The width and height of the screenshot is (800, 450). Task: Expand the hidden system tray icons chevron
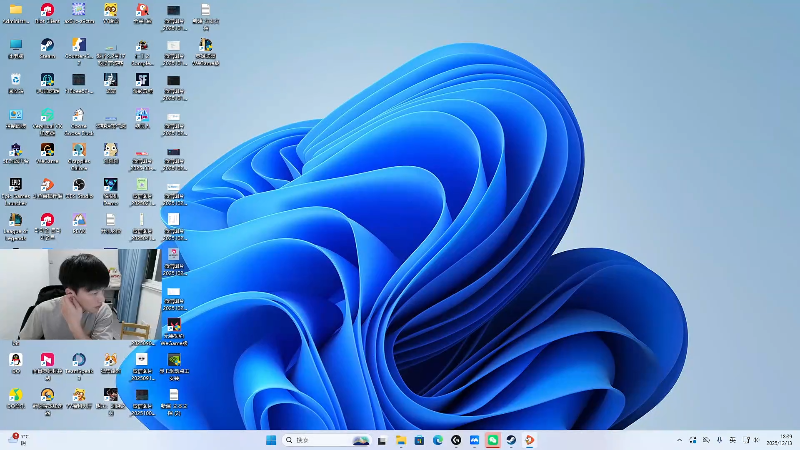pyautogui.click(x=679, y=440)
